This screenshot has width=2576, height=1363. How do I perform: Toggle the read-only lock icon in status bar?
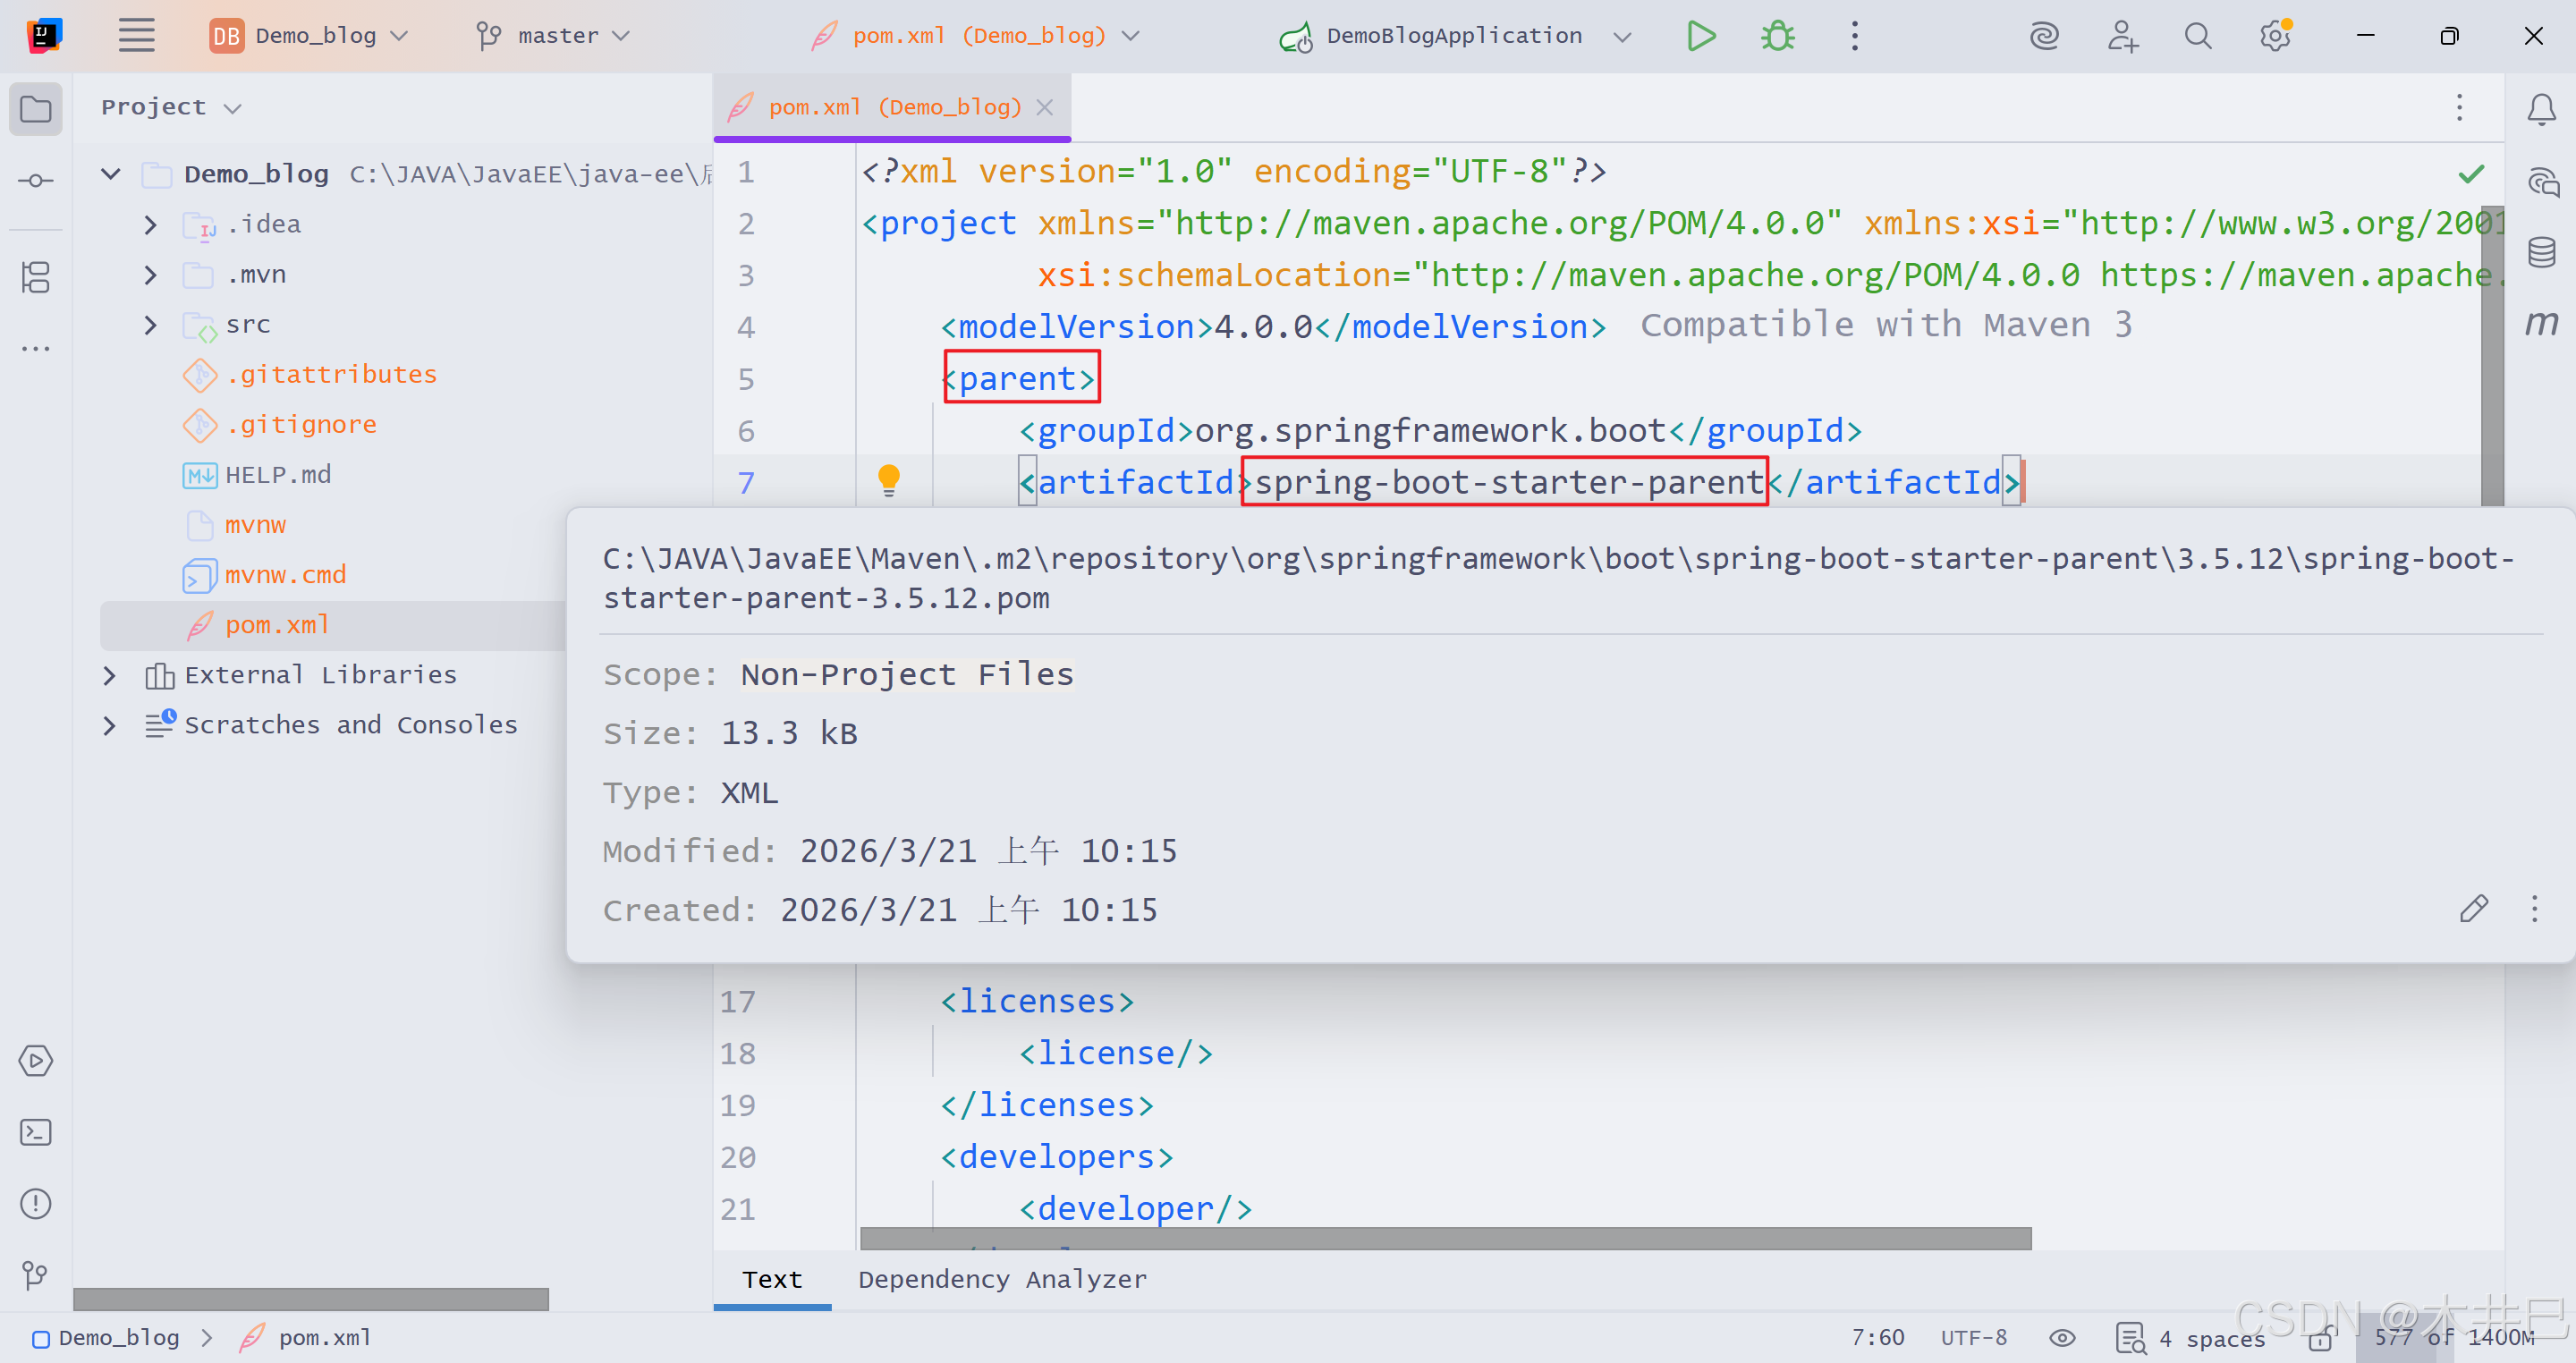(x=2321, y=1338)
